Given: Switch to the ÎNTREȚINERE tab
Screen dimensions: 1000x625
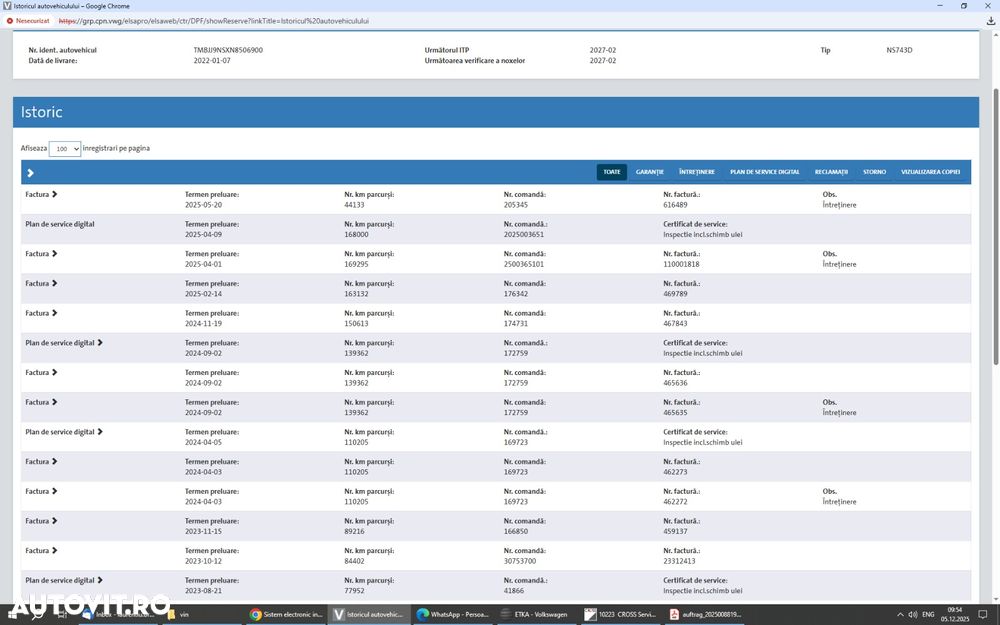Looking at the screenshot, I should click(696, 172).
